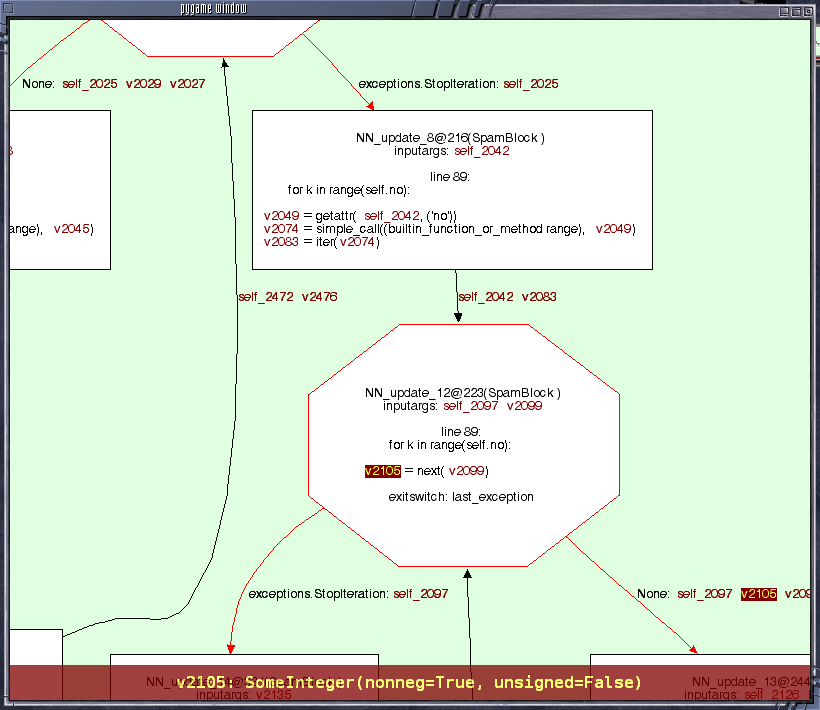
Task: Click the lower exceptions.StopIteration edge label
Action: (318, 594)
